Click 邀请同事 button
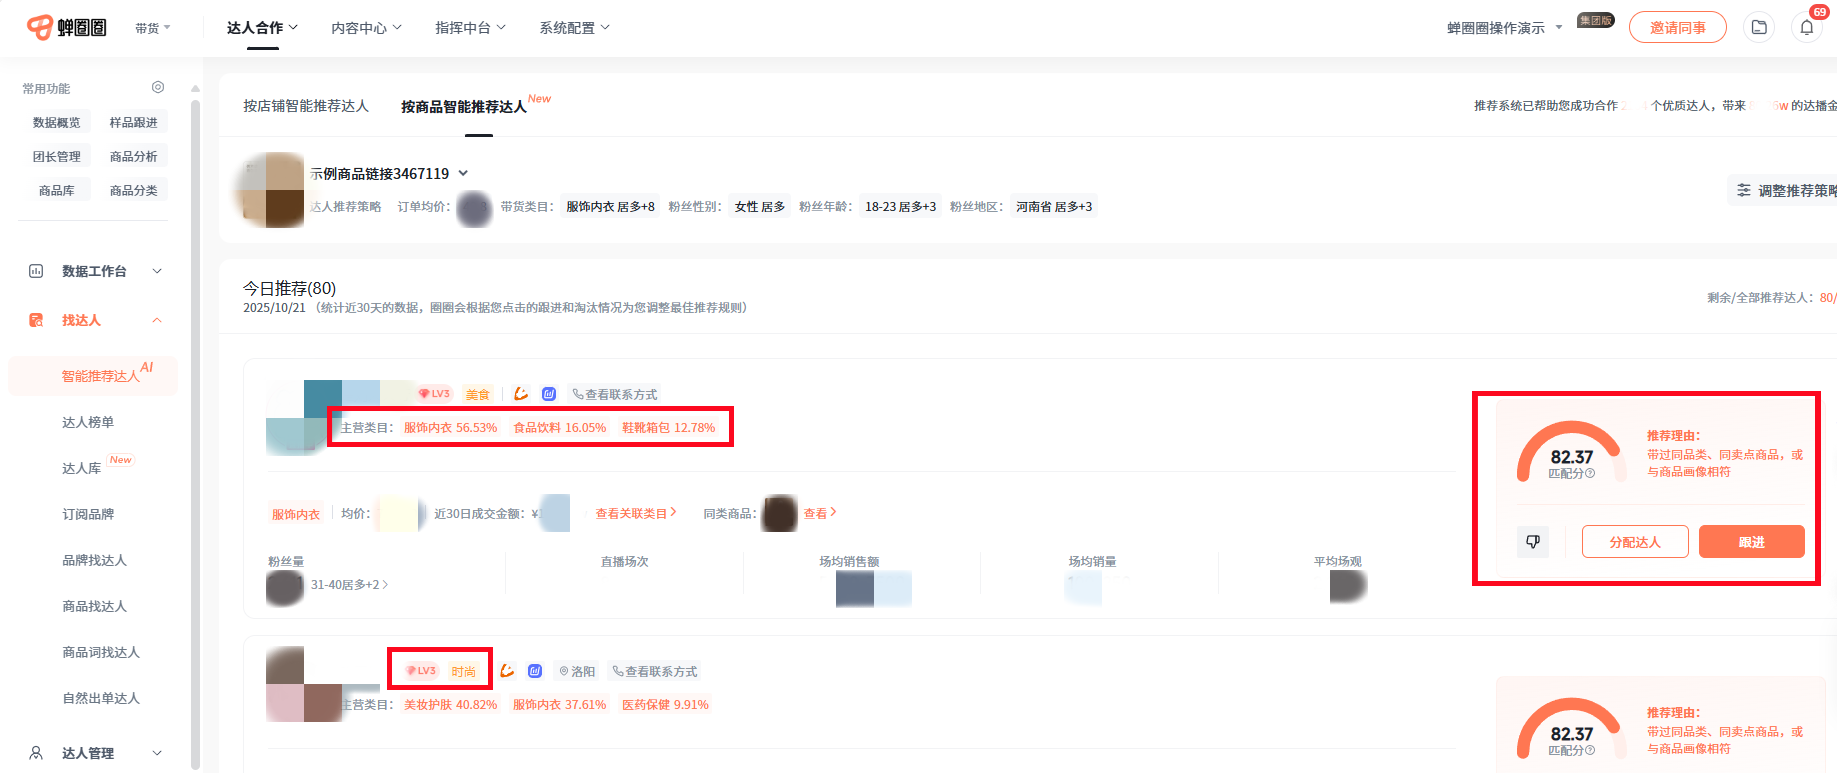Viewport: 1837px width, 773px height. 1677,28
